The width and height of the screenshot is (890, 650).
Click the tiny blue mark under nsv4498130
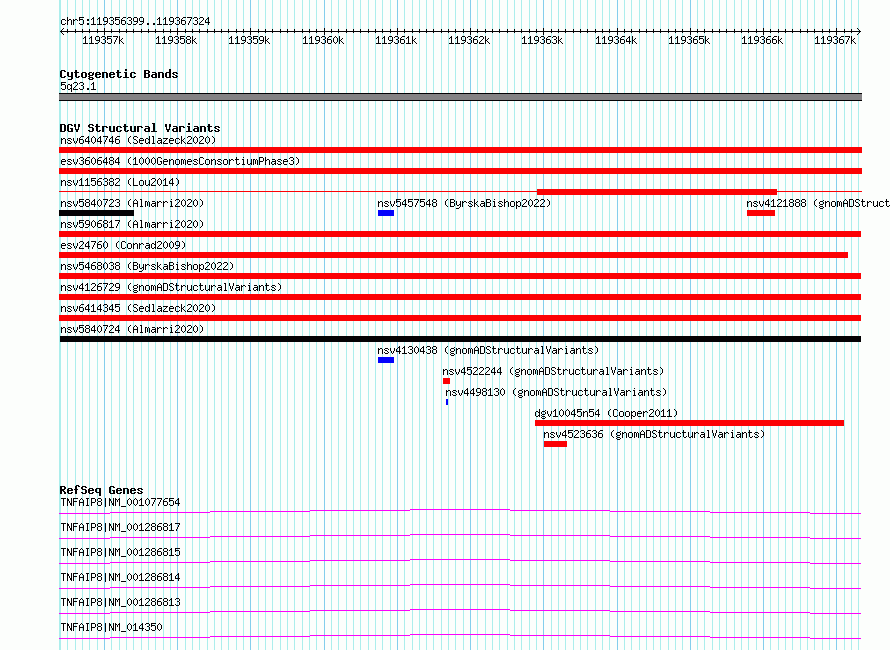(447, 402)
